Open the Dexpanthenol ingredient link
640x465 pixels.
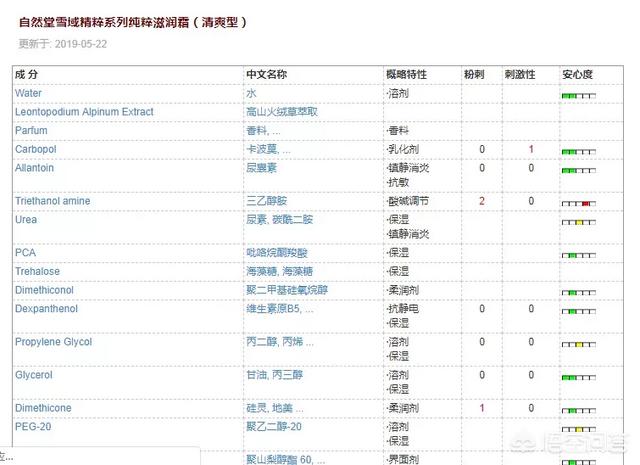point(46,309)
